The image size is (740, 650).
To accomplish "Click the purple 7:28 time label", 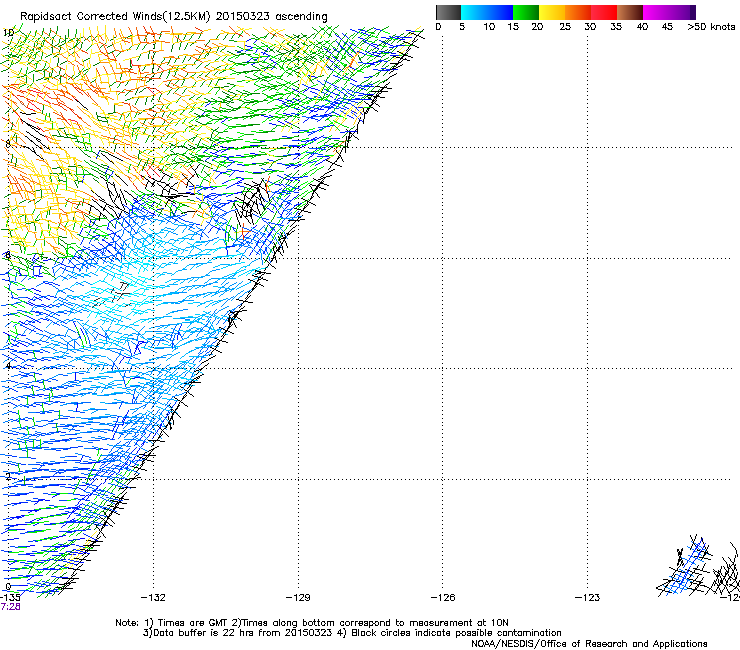I will [x=10, y=607].
